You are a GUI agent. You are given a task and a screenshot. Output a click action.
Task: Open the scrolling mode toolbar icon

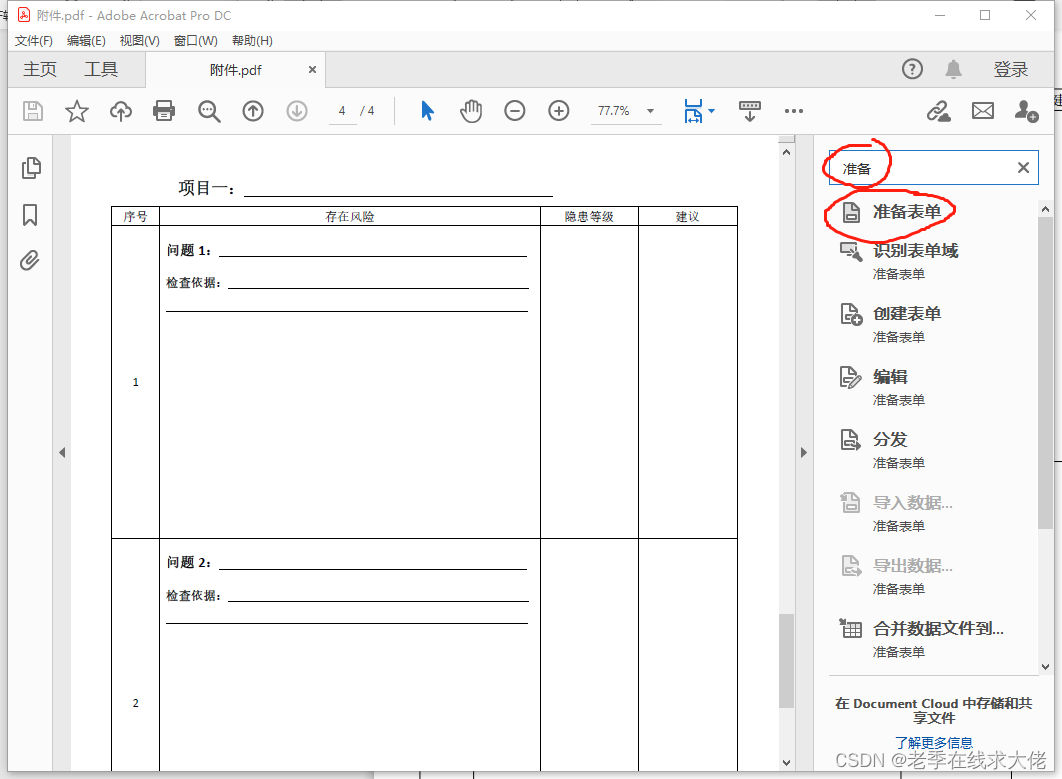click(750, 111)
